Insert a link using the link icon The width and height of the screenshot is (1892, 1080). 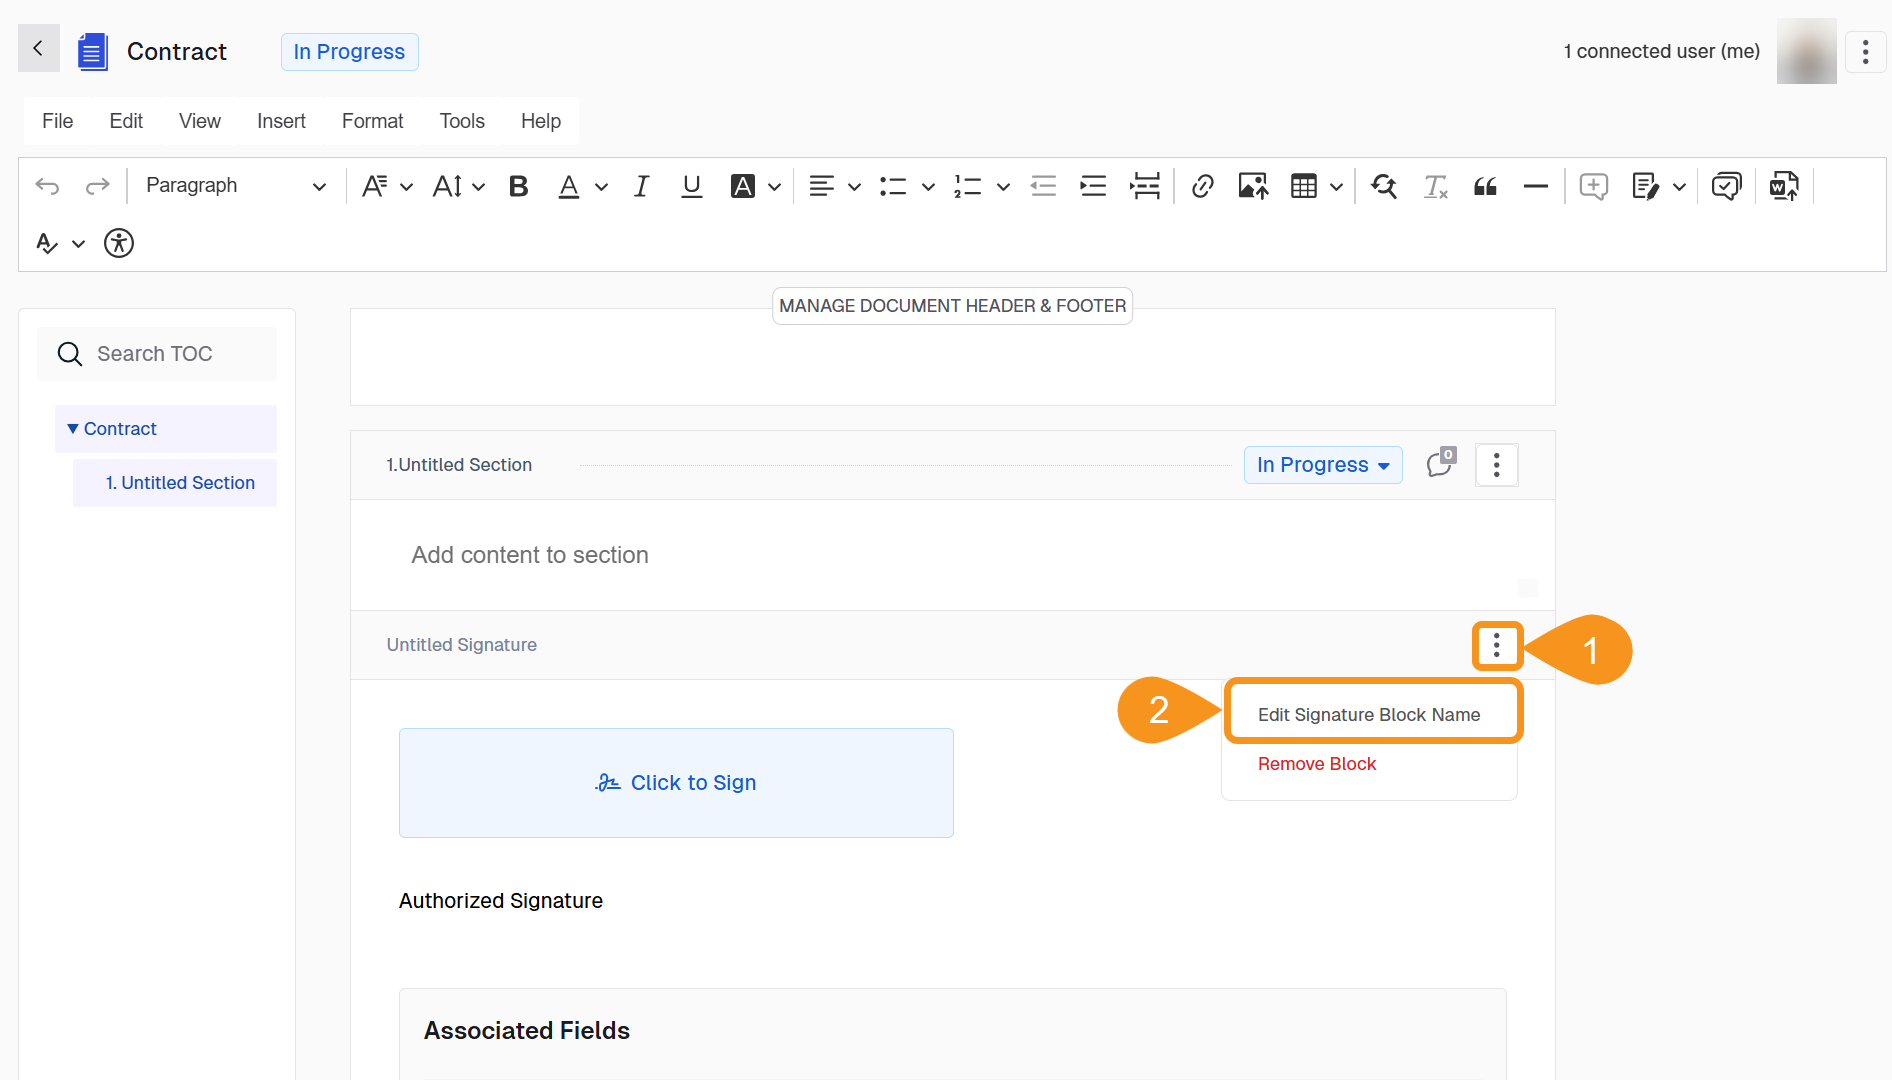coord(1202,186)
